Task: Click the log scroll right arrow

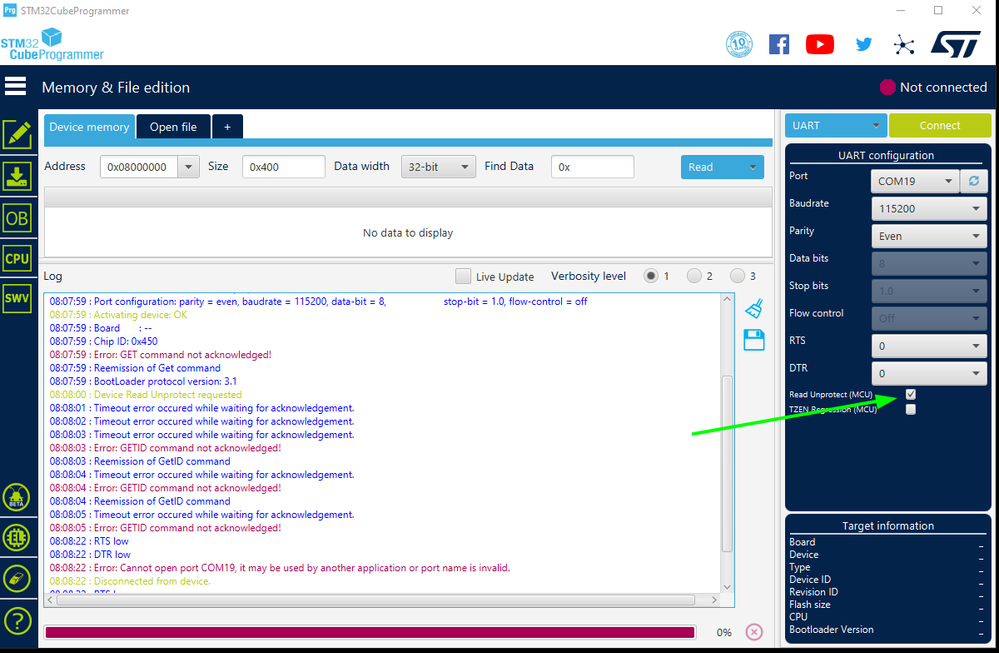Action: [714, 599]
